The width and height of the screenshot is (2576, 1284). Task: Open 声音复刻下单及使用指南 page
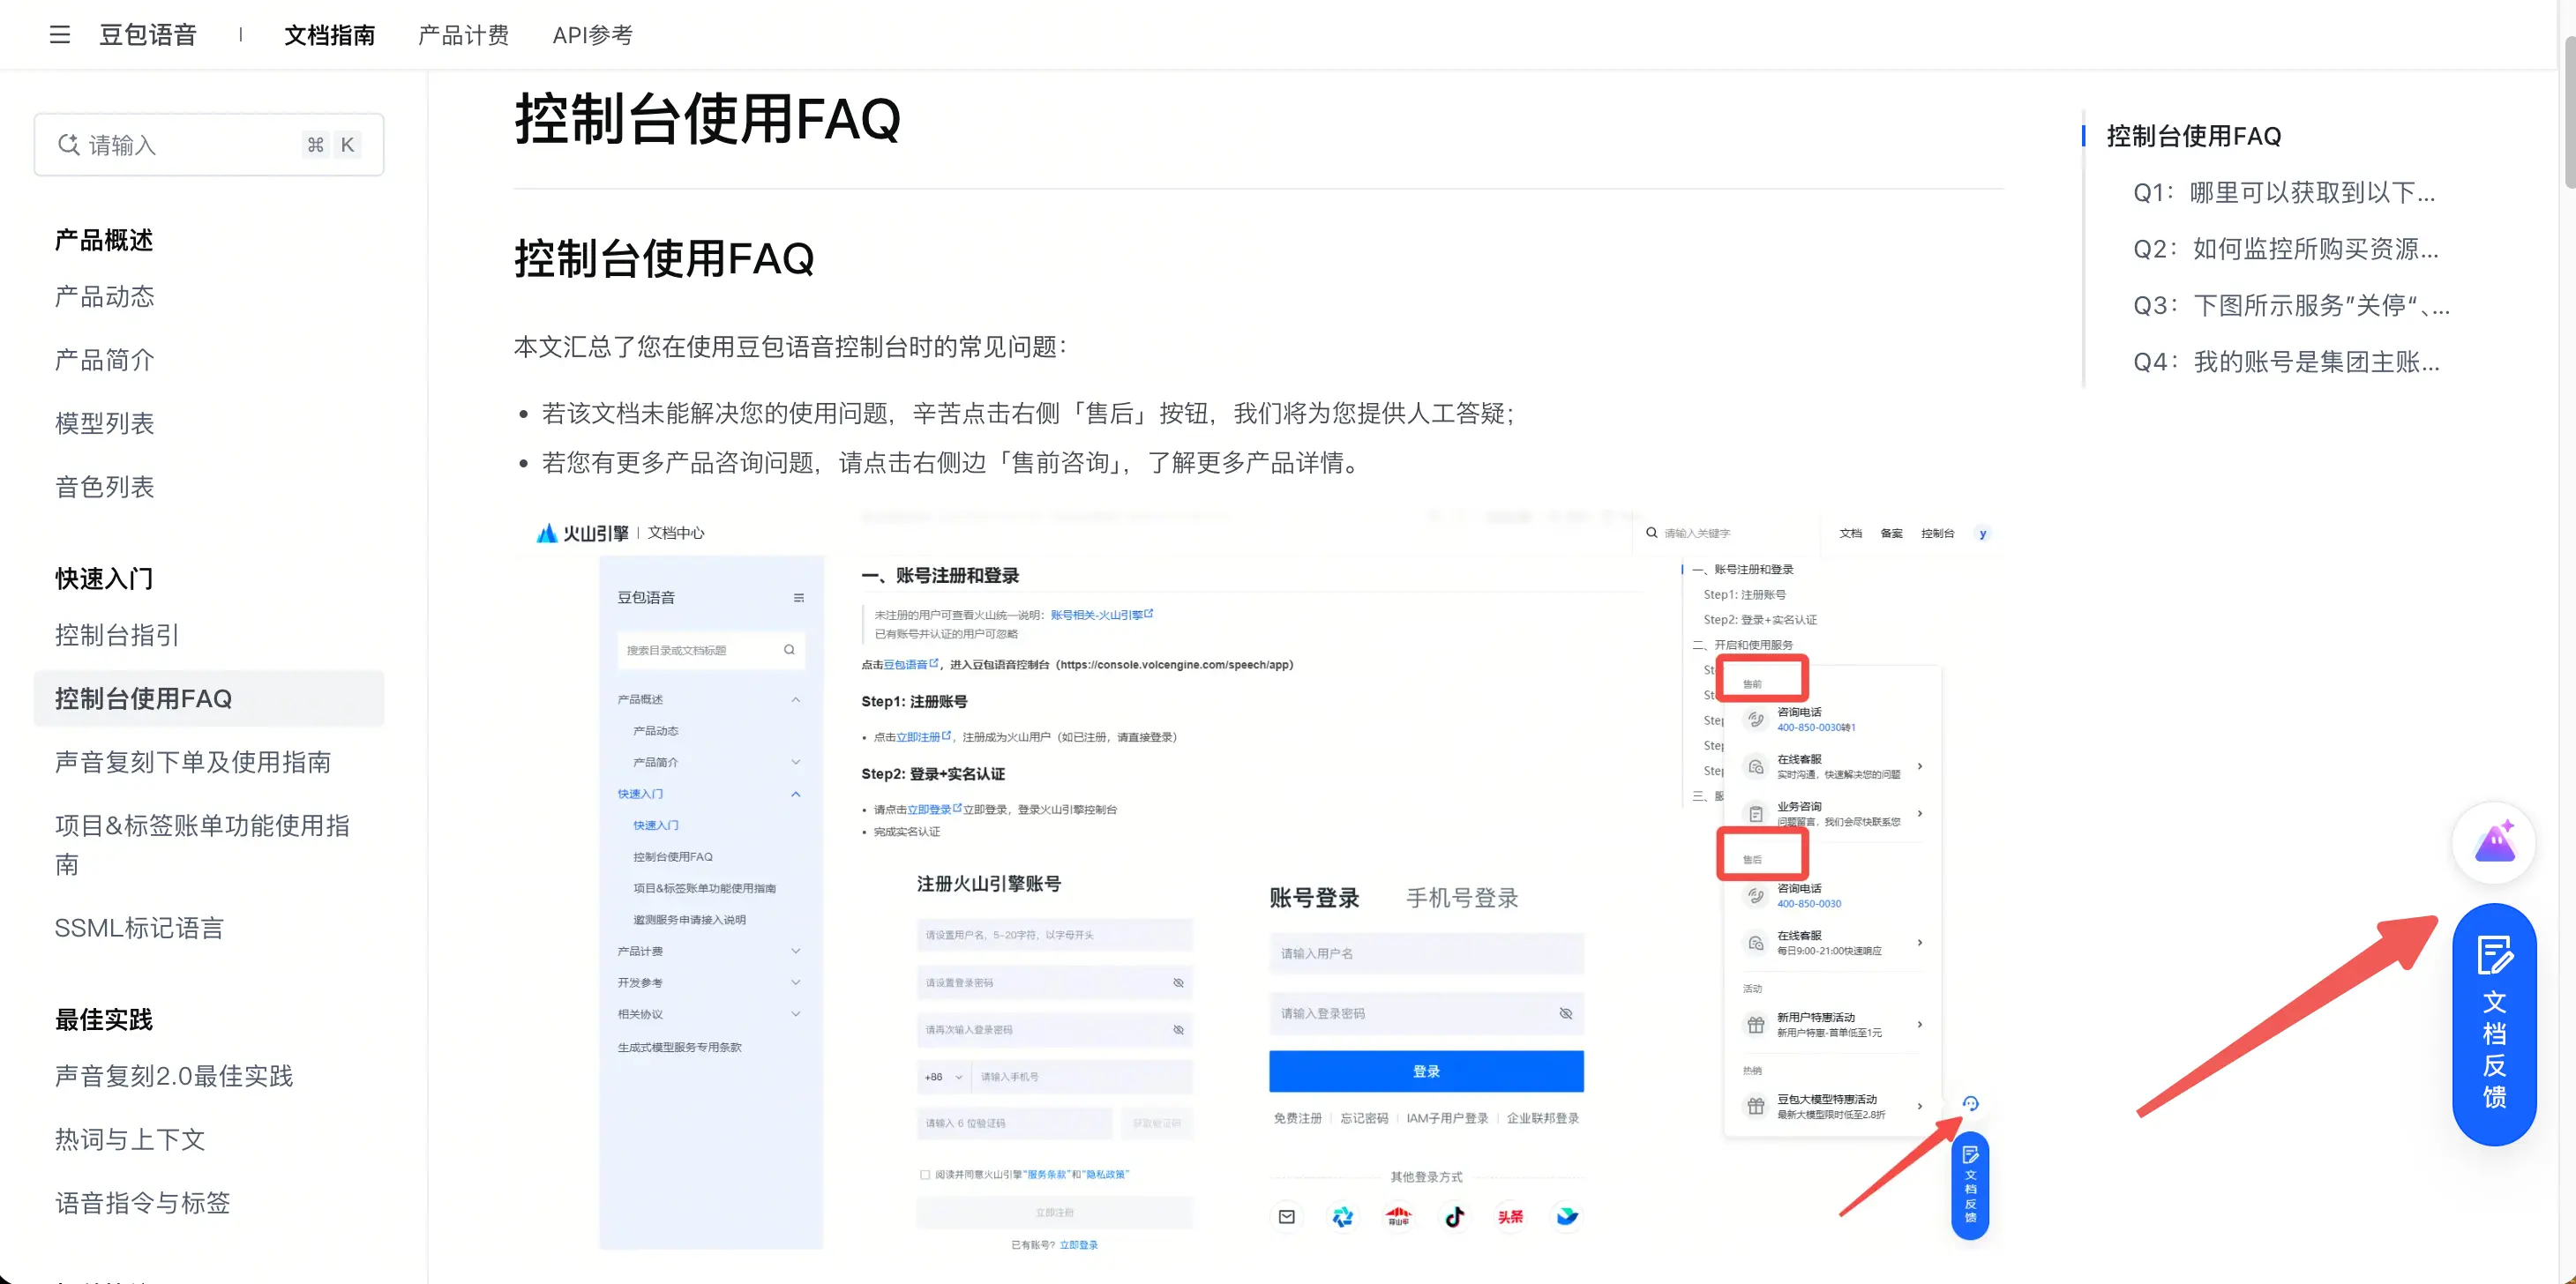193,762
